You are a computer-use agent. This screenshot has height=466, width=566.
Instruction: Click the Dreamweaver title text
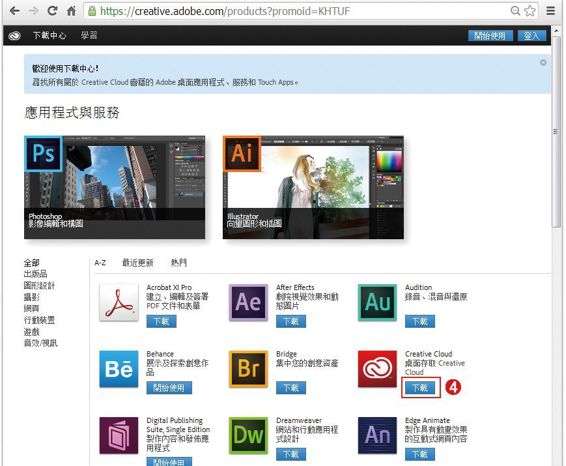point(299,421)
